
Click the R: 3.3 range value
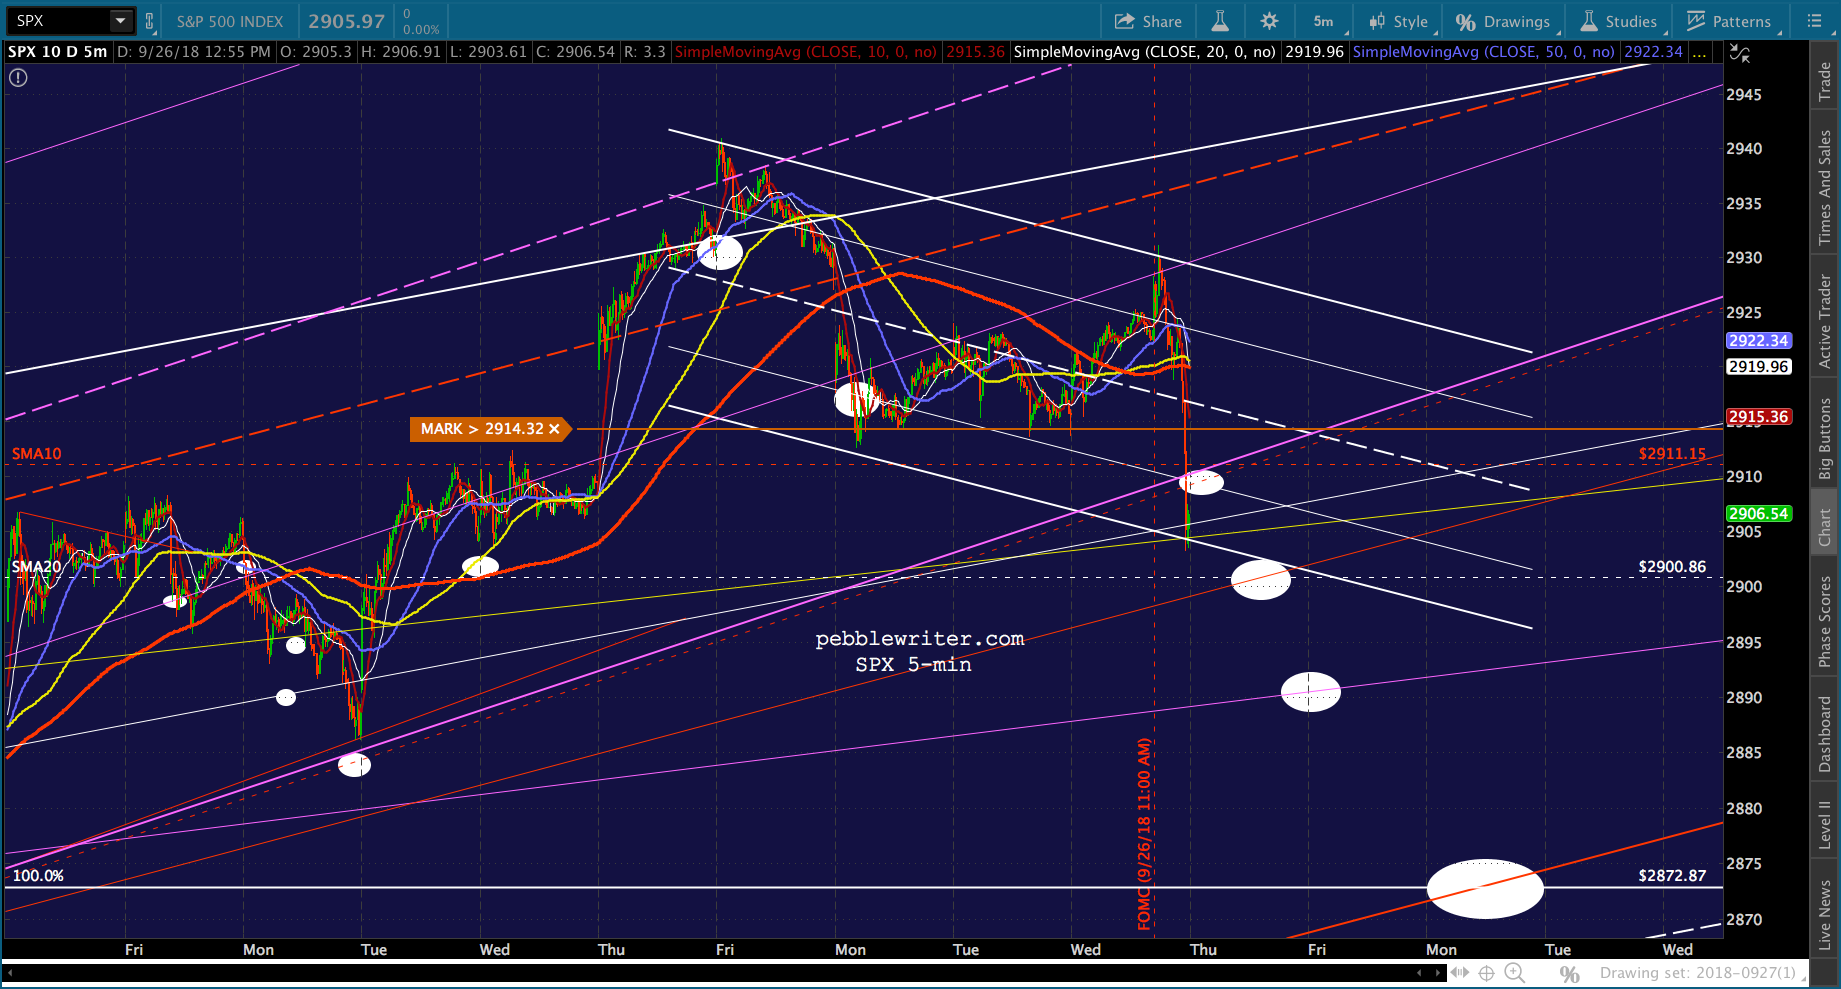[644, 52]
